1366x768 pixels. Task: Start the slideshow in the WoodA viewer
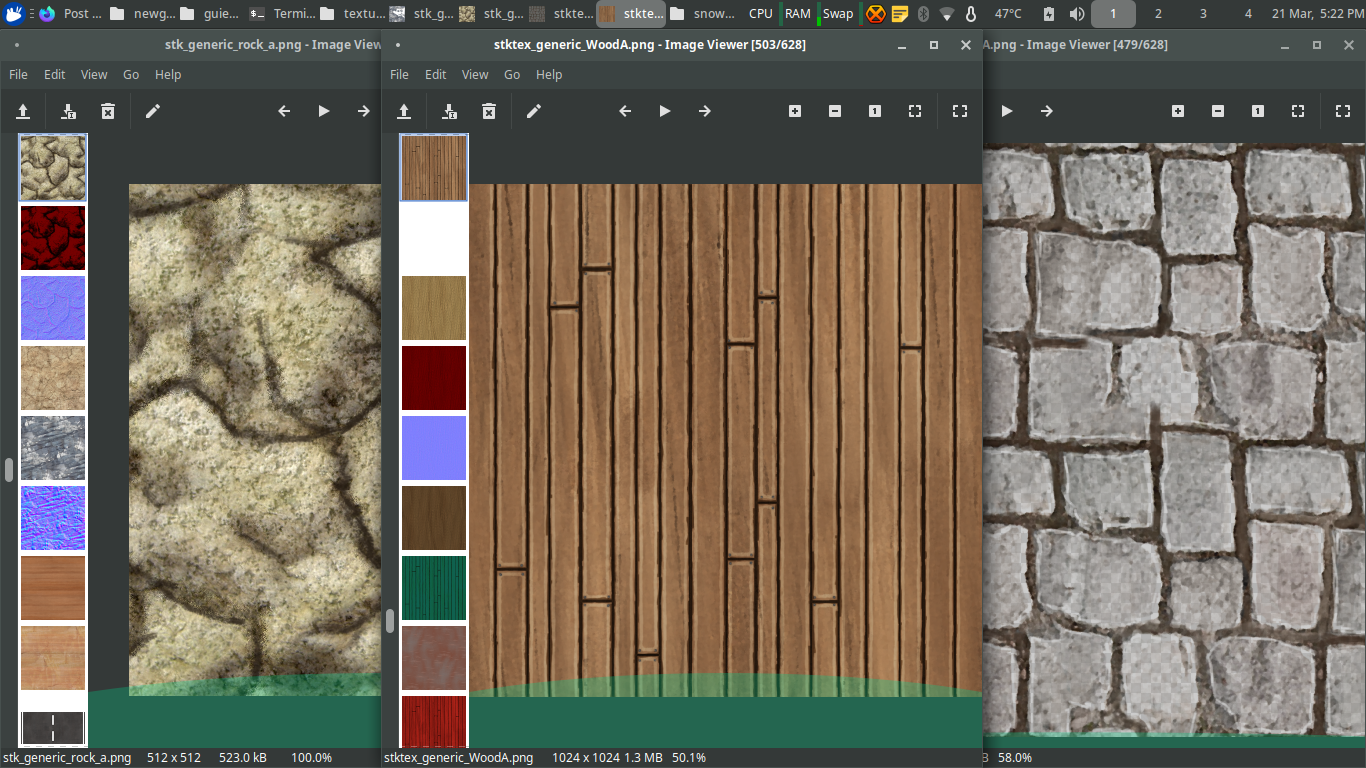[x=665, y=111]
